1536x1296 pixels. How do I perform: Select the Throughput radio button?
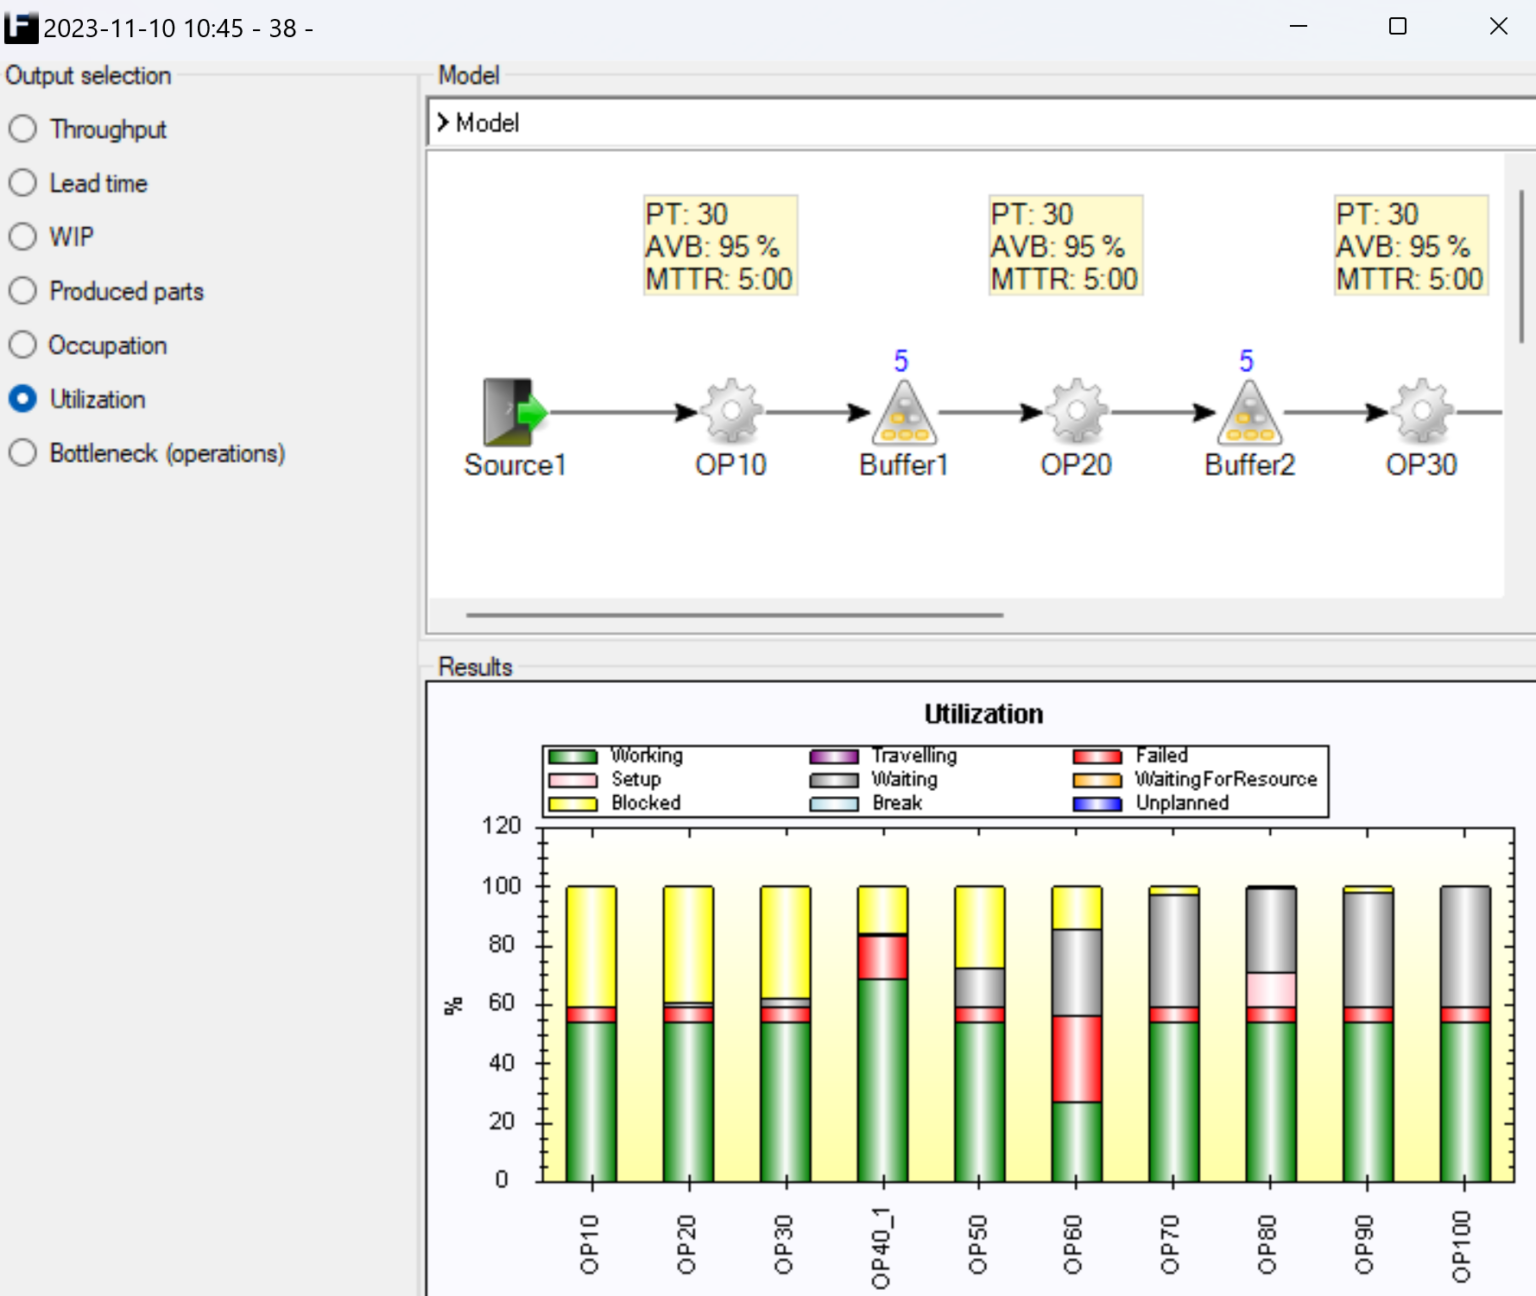(x=23, y=129)
